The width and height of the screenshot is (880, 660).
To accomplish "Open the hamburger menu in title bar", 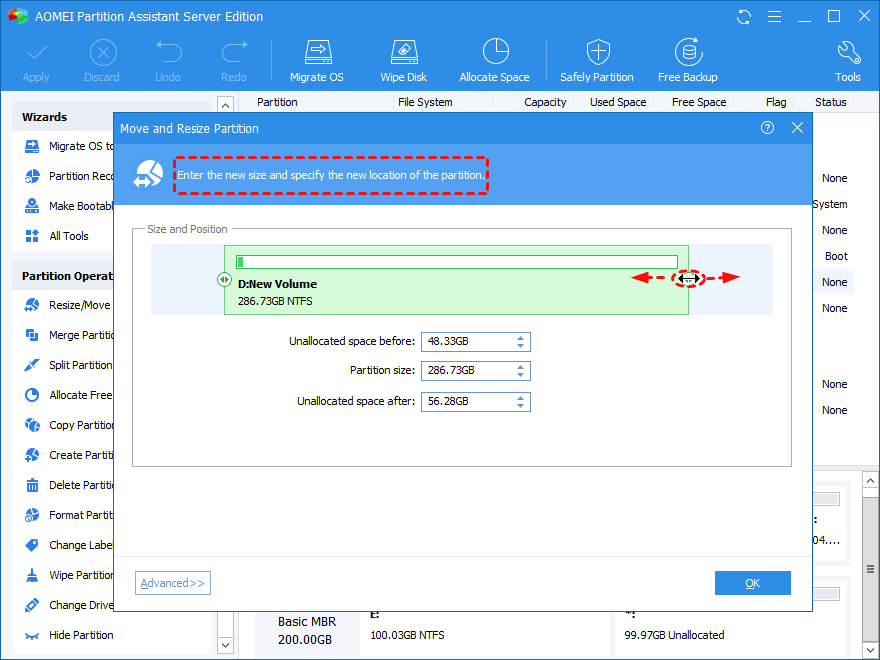I will pyautogui.click(x=774, y=17).
